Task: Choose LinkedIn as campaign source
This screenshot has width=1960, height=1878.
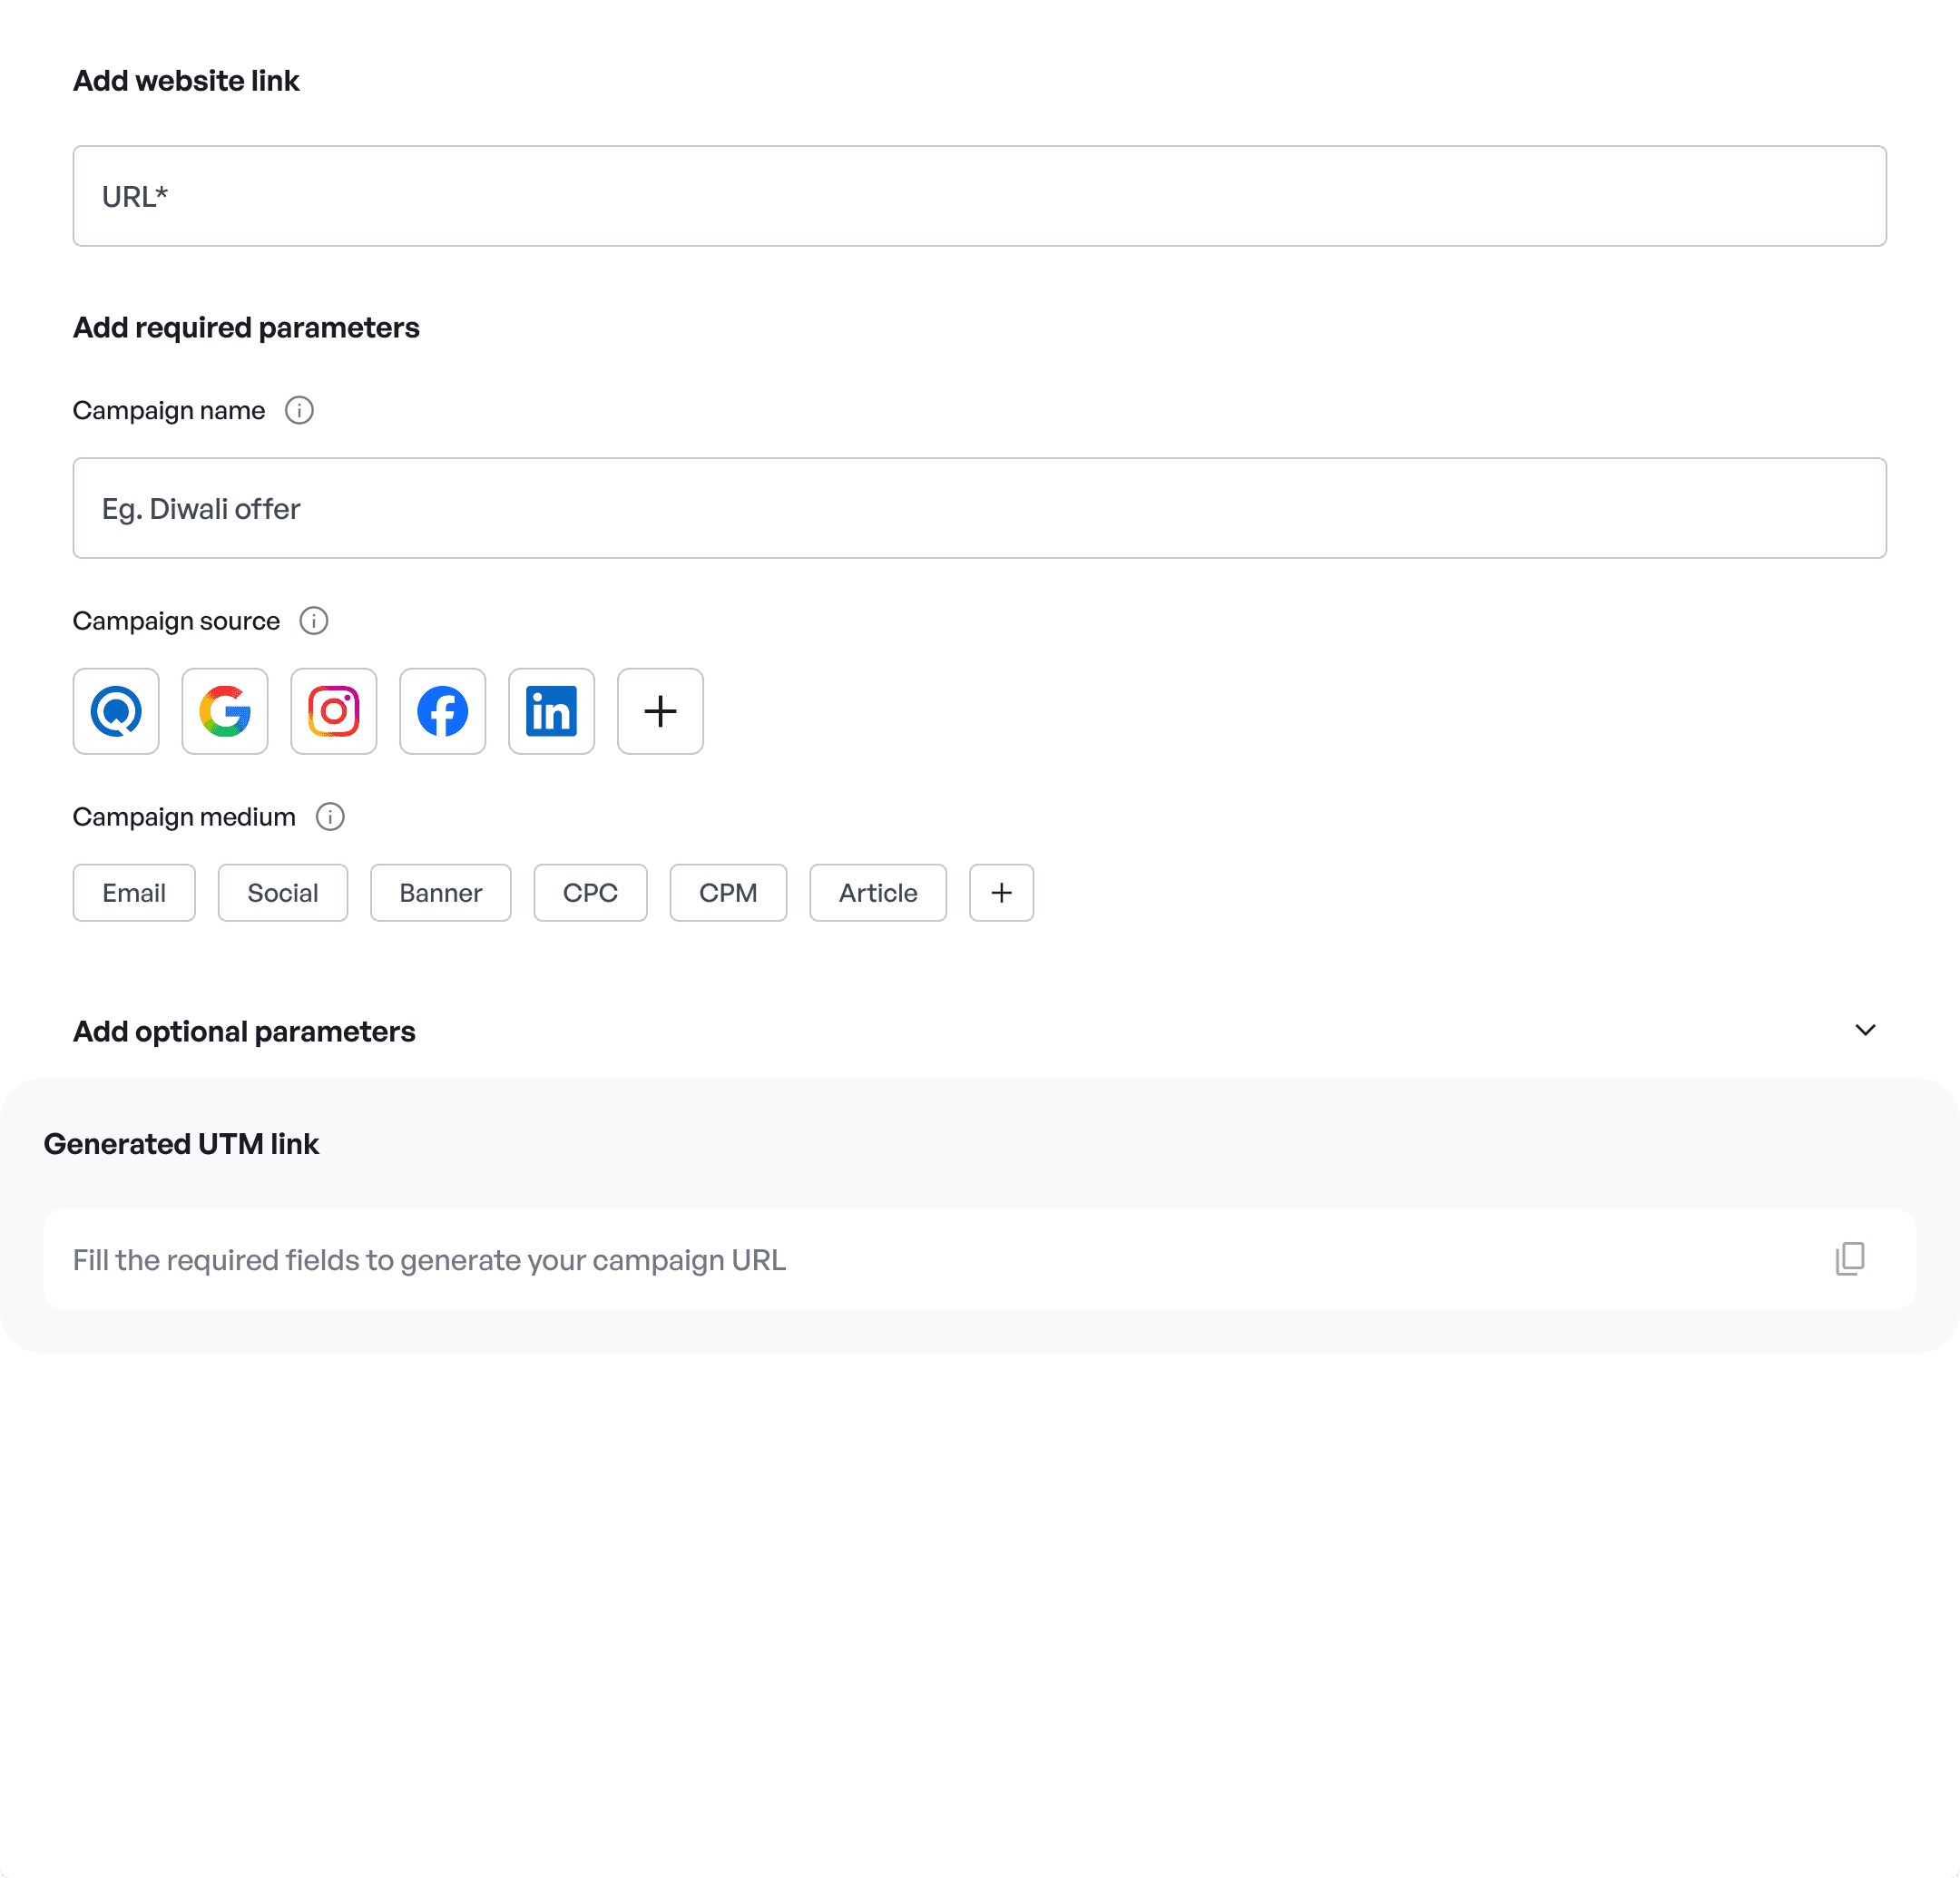Action: tap(551, 711)
